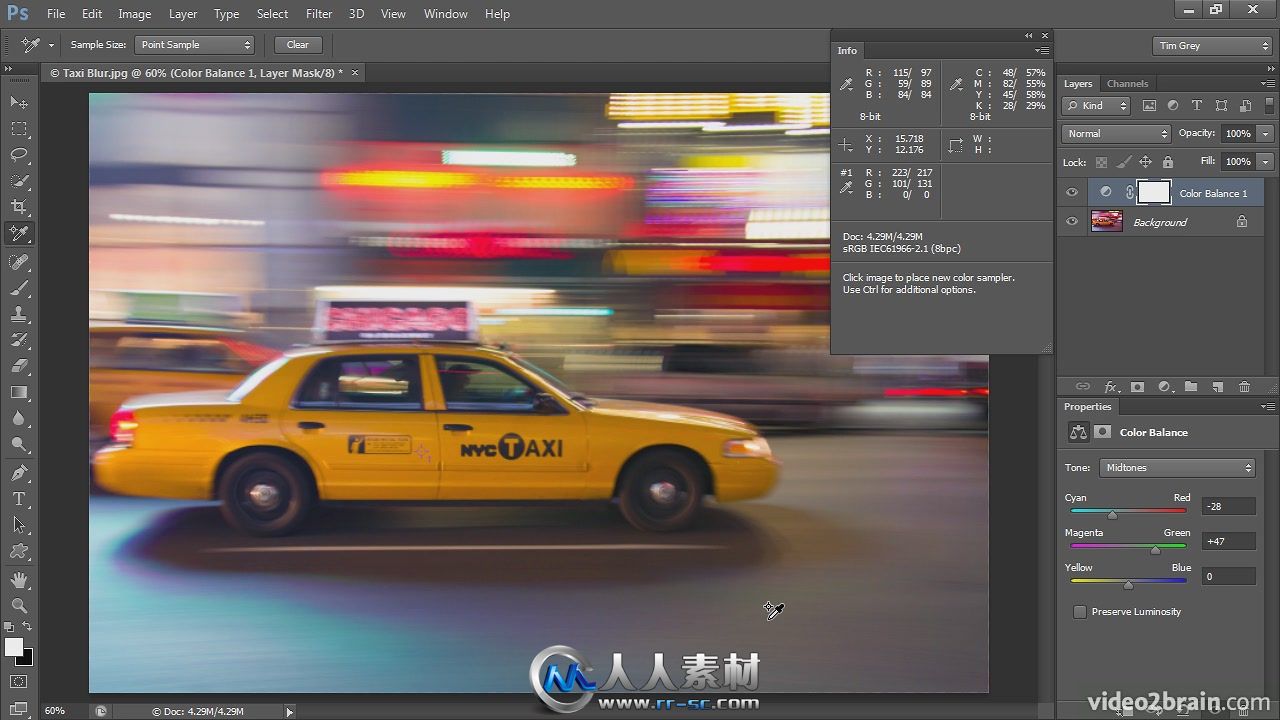Open the layer Kind filter dropdown
The image size is (1280, 720).
1096,105
